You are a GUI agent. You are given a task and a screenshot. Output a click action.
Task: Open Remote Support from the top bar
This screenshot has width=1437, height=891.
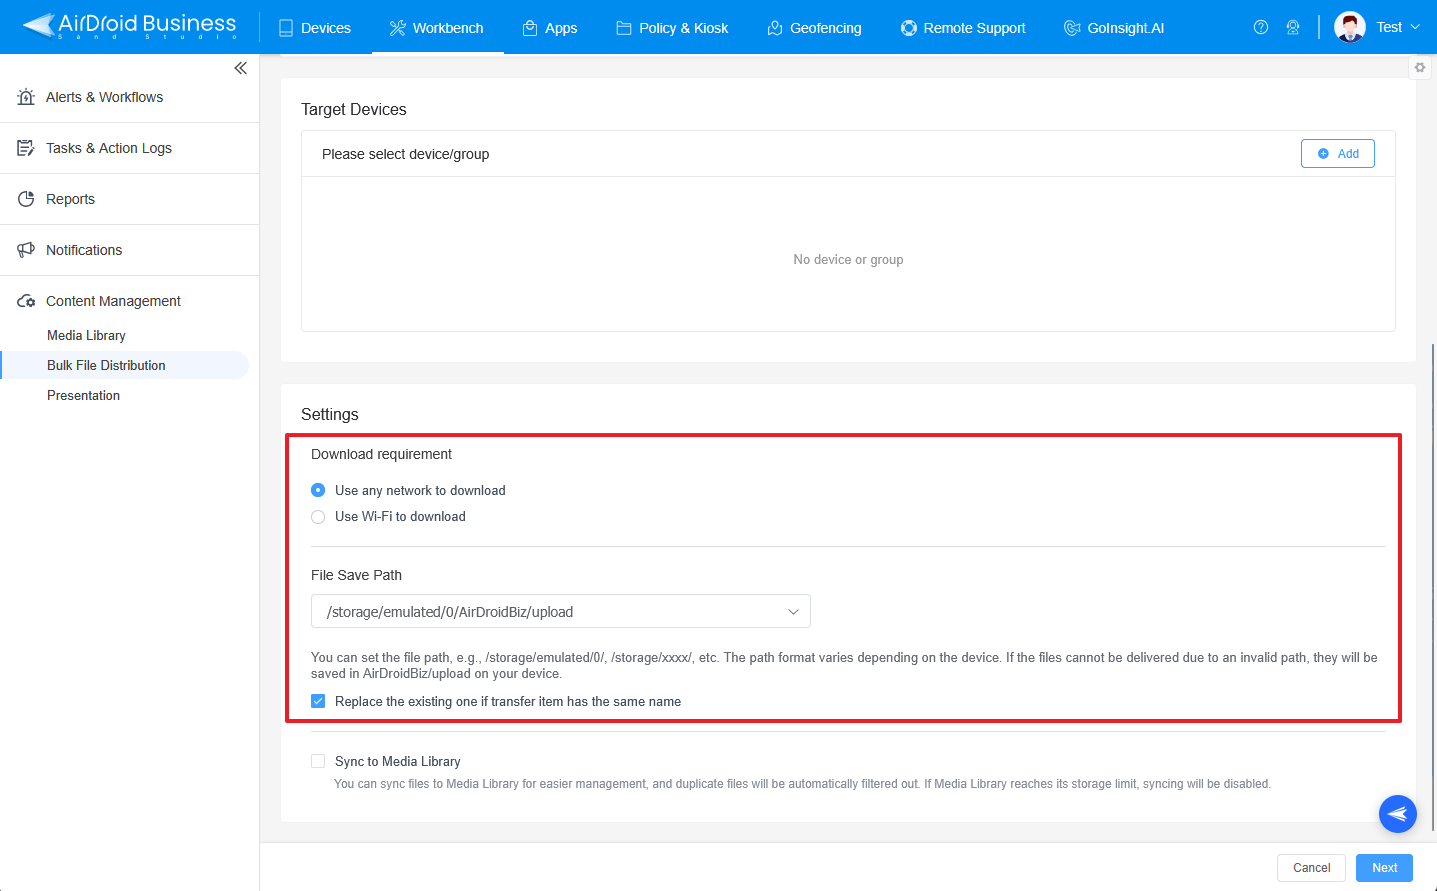pyautogui.click(x=908, y=27)
